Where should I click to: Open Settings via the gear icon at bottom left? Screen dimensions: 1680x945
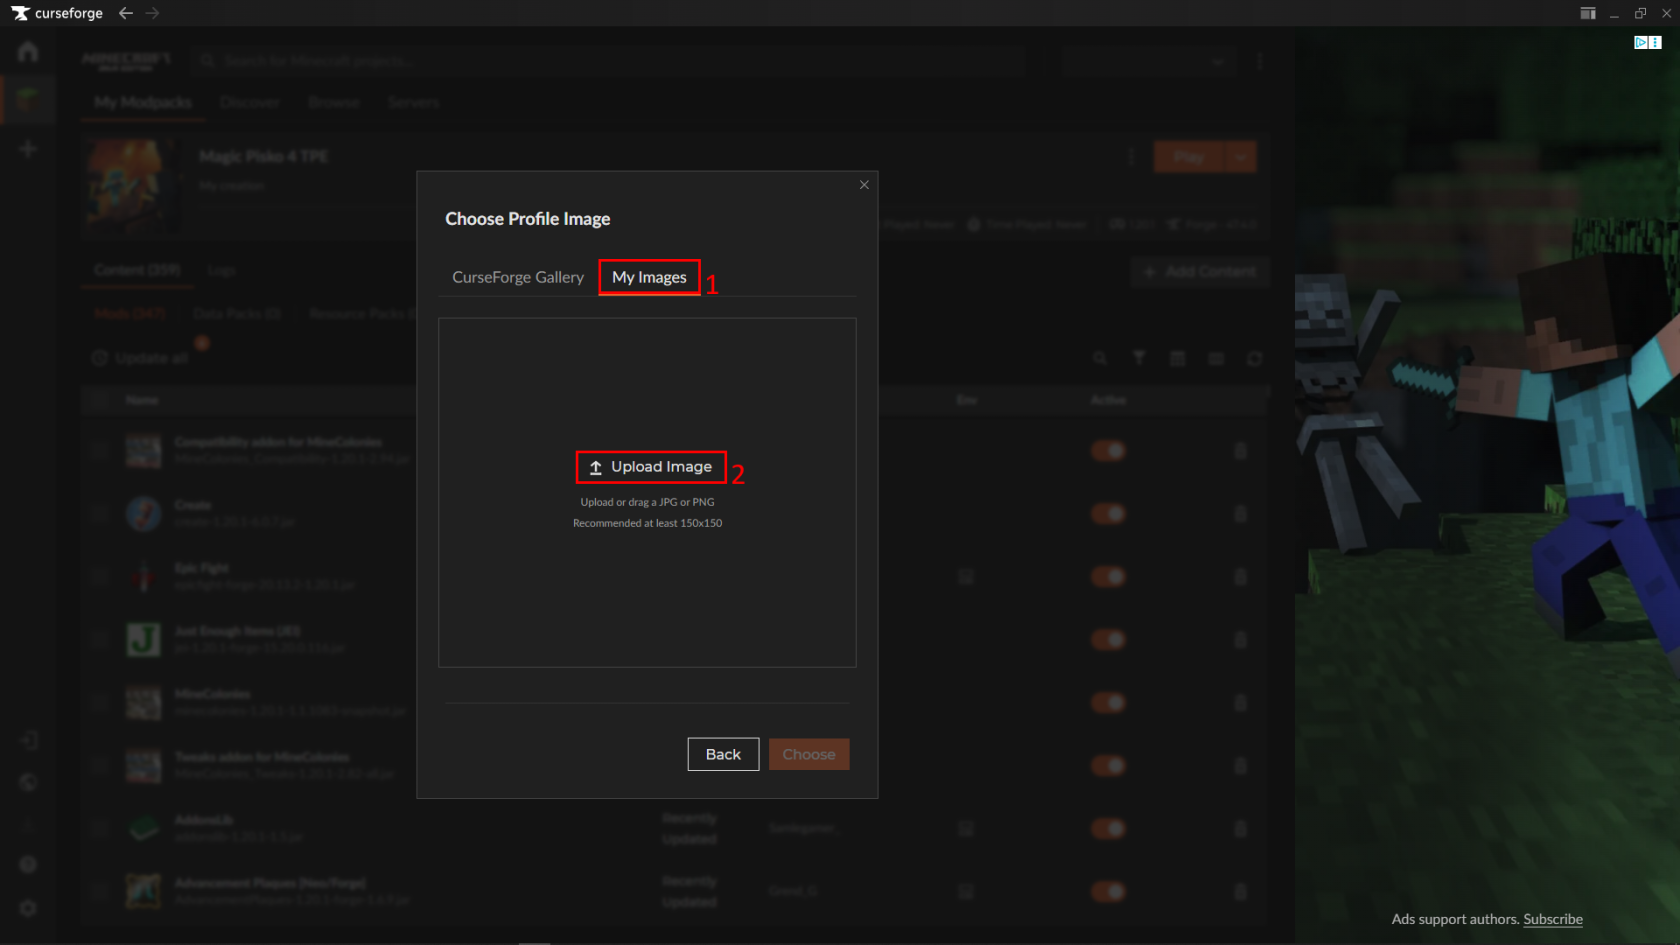point(28,908)
